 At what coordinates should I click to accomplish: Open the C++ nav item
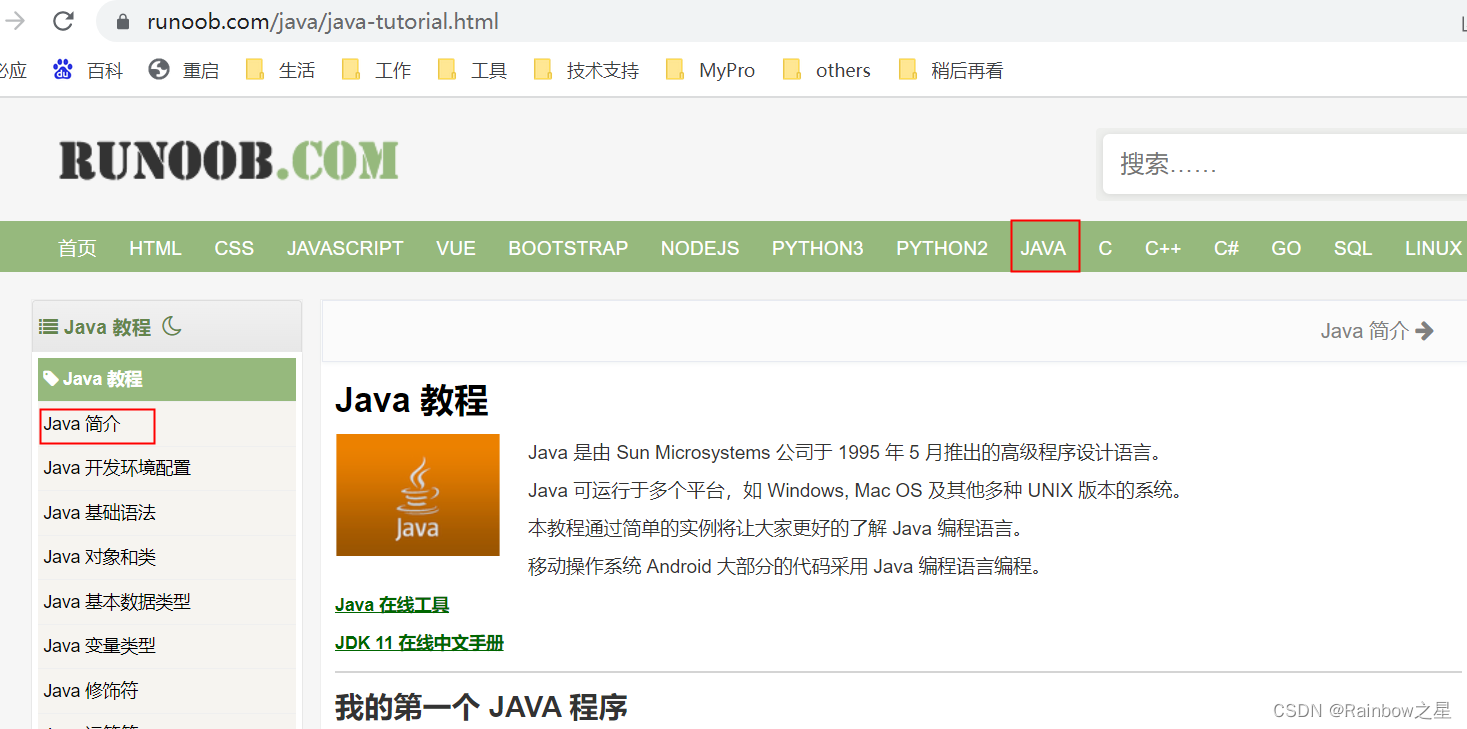(x=1163, y=248)
